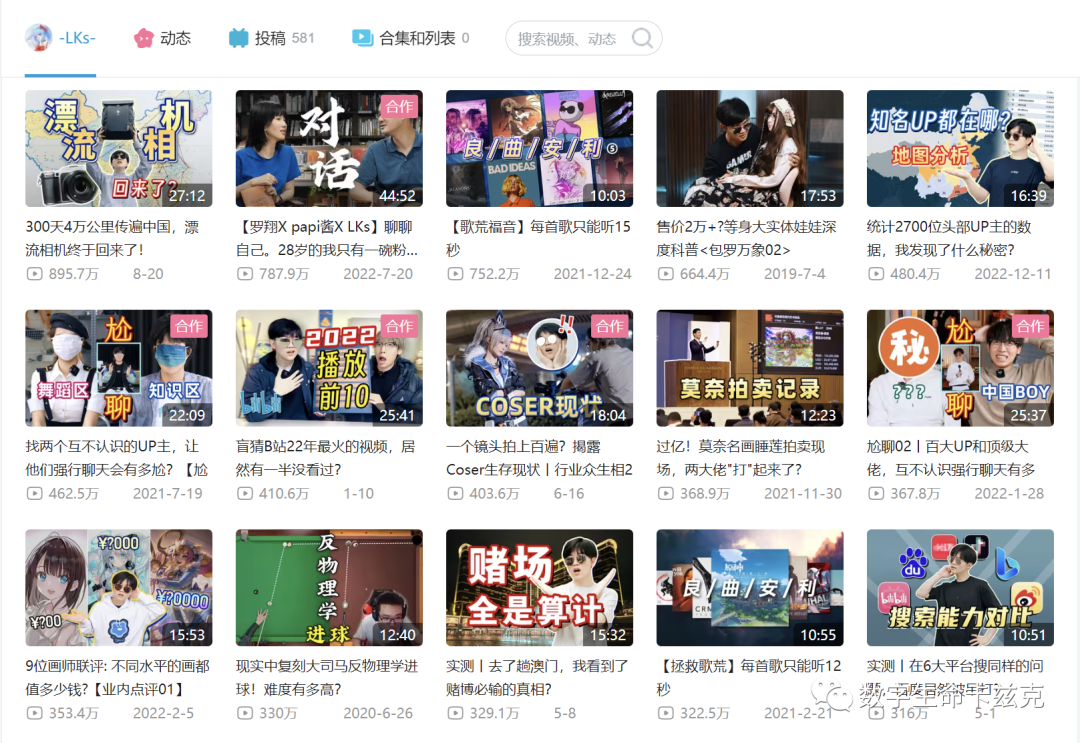Viewport: 1080px width, 743px height.
Task: Click title 找两个互不认识的UP主
Action: [x=117, y=458]
